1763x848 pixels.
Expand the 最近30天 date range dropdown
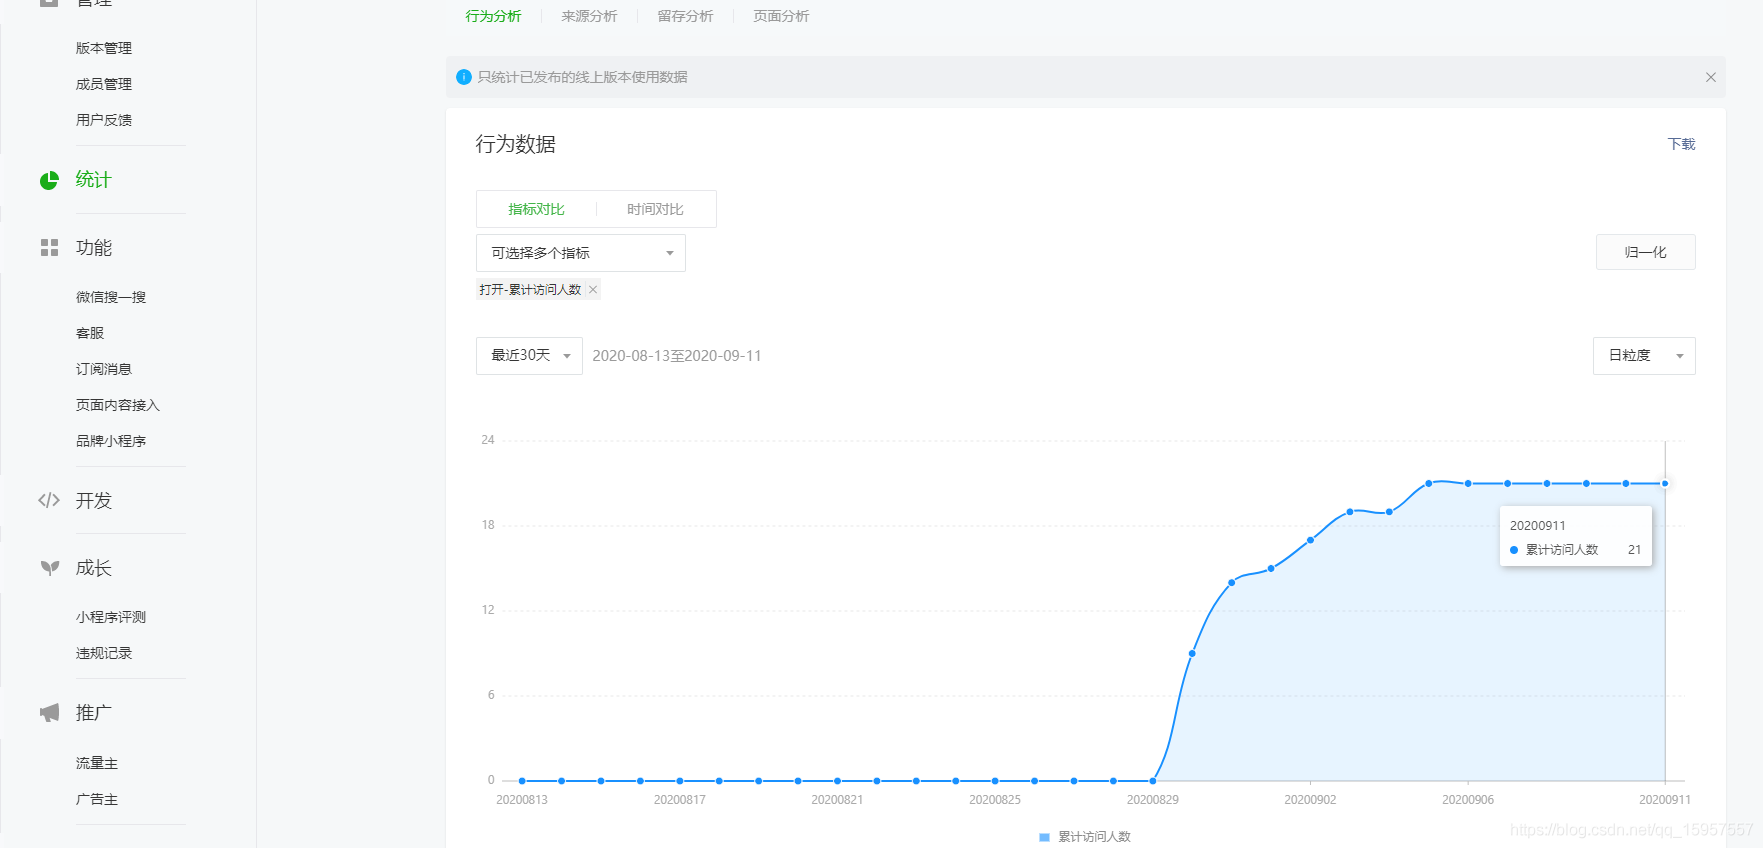[529, 356]
